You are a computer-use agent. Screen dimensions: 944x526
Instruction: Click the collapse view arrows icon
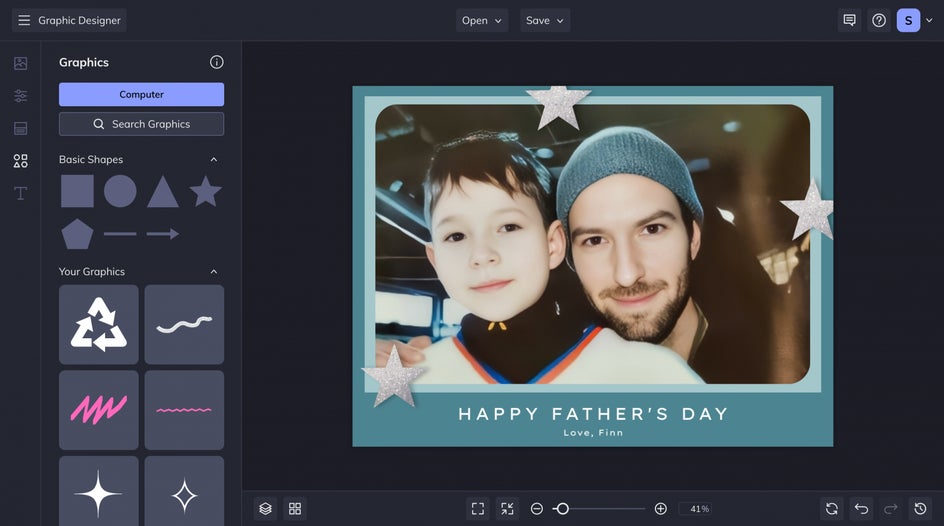508,509
